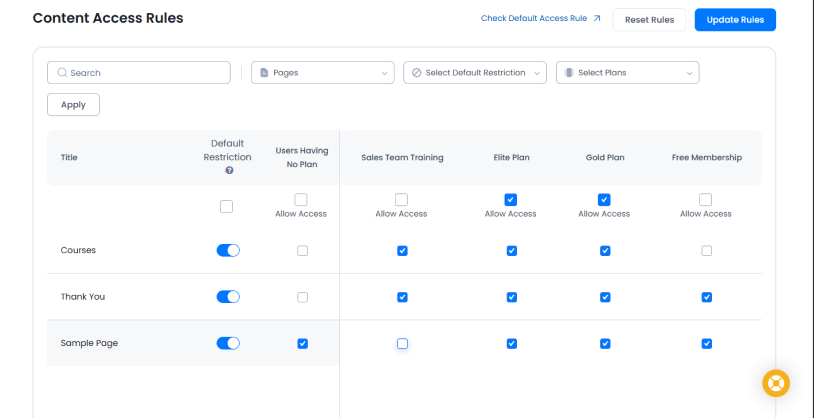
Task: Click the plans icon in Select Plans dropdown
Action: click(569, 73)
